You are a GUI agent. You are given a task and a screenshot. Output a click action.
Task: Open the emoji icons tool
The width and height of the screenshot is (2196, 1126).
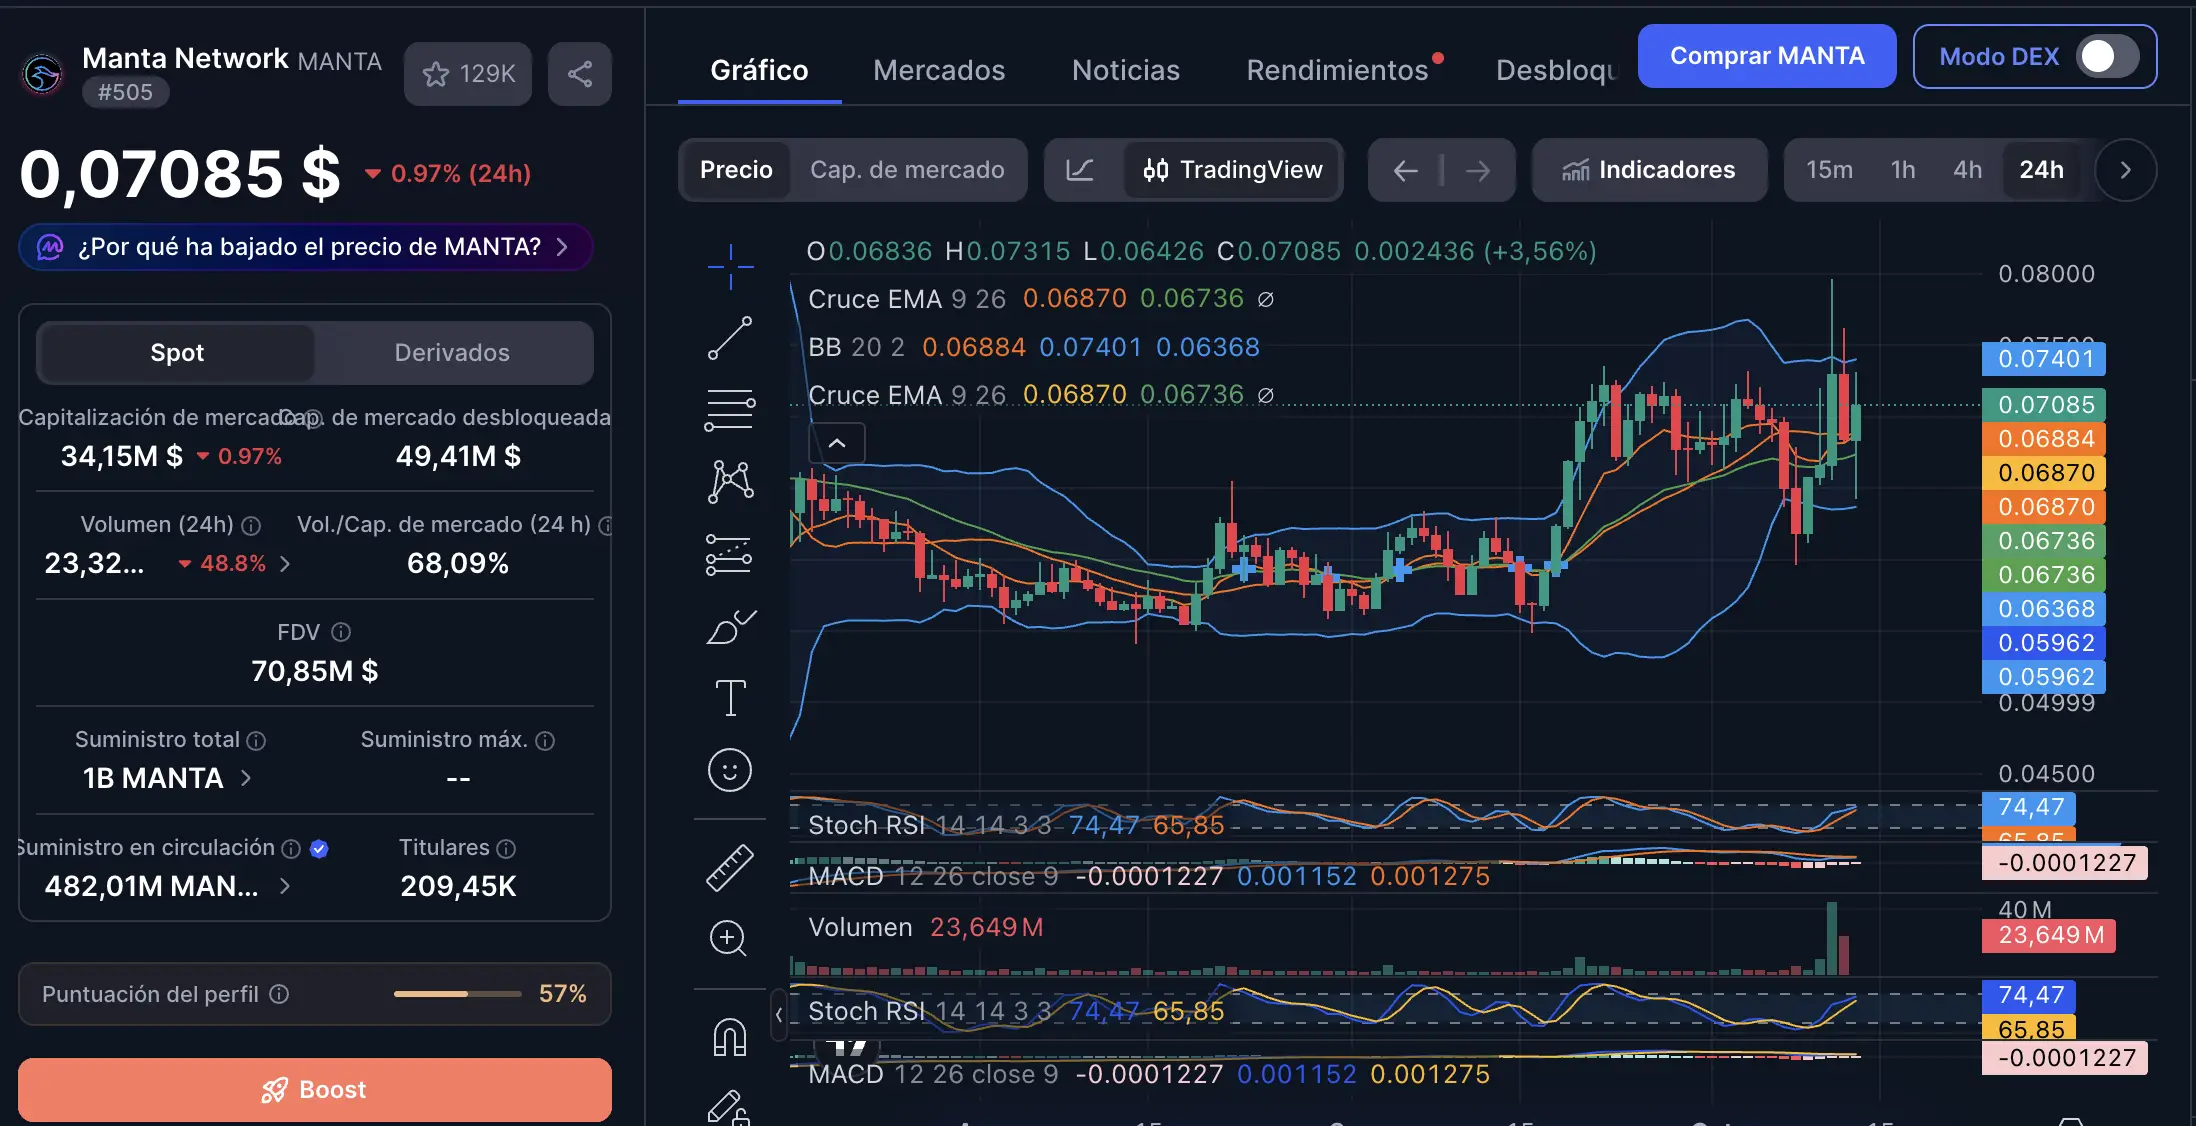[730, 770]
